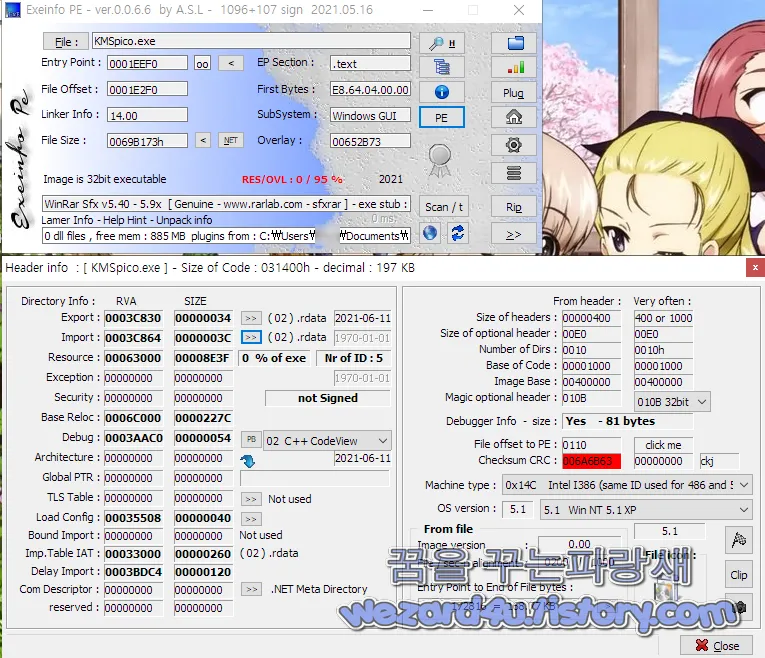Click the PB button beside Debug
Screen dimensions: 765x658
(x=251, y=439)
